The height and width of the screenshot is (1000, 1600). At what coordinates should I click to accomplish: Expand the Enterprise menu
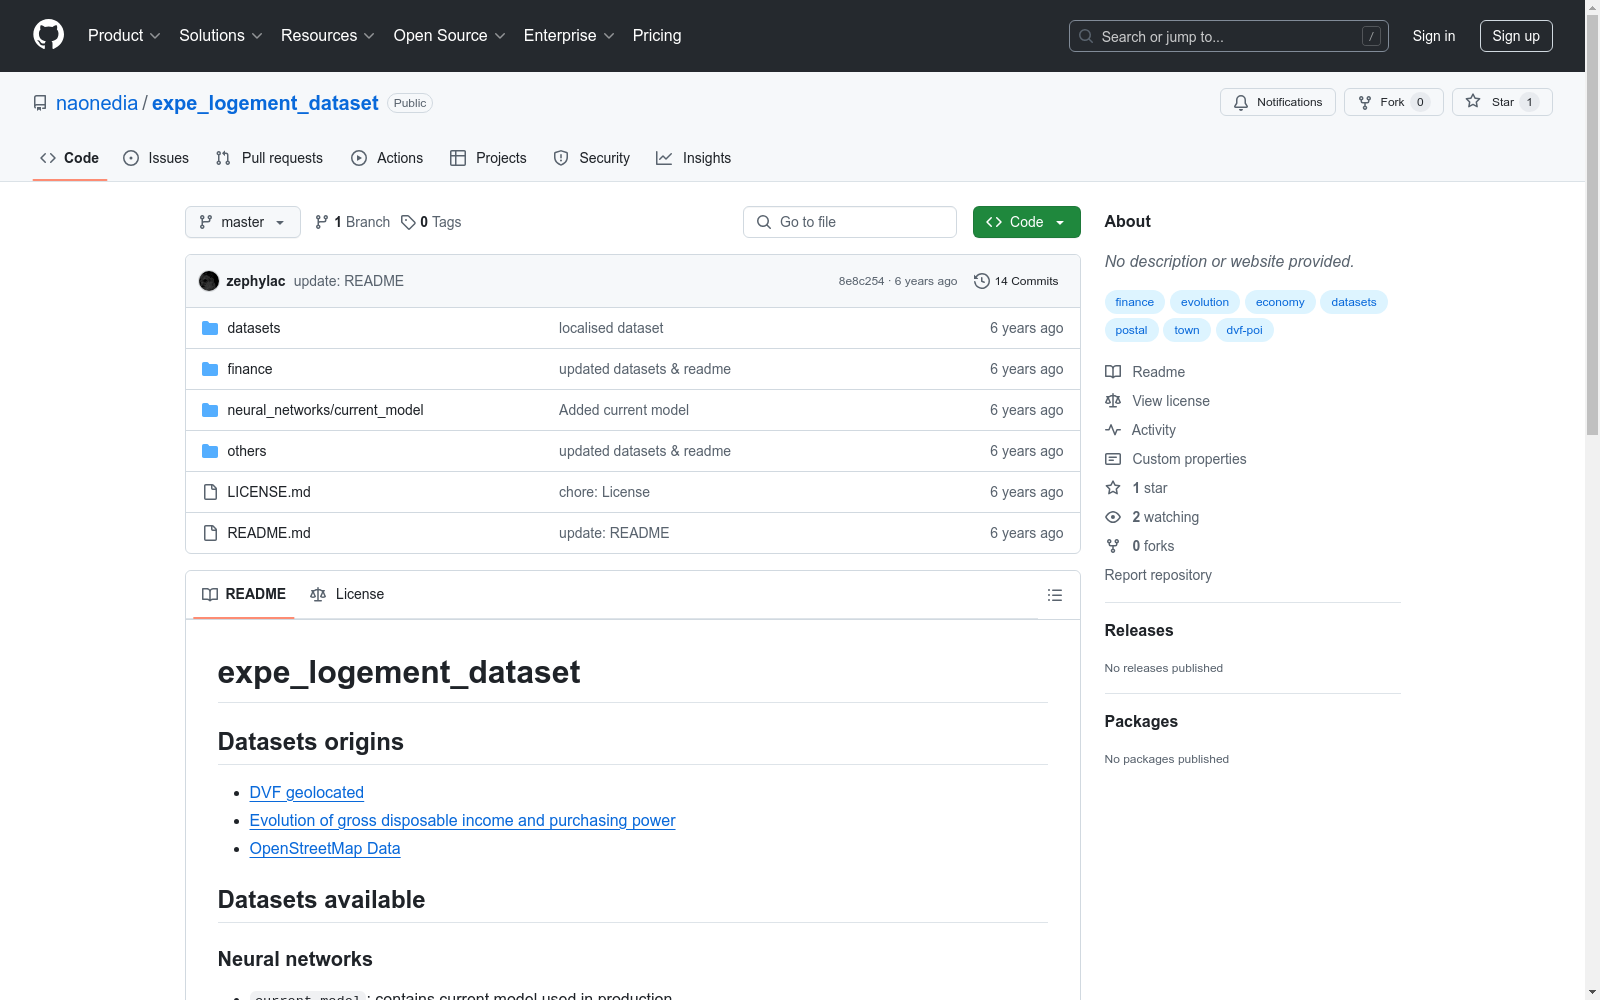569,36
